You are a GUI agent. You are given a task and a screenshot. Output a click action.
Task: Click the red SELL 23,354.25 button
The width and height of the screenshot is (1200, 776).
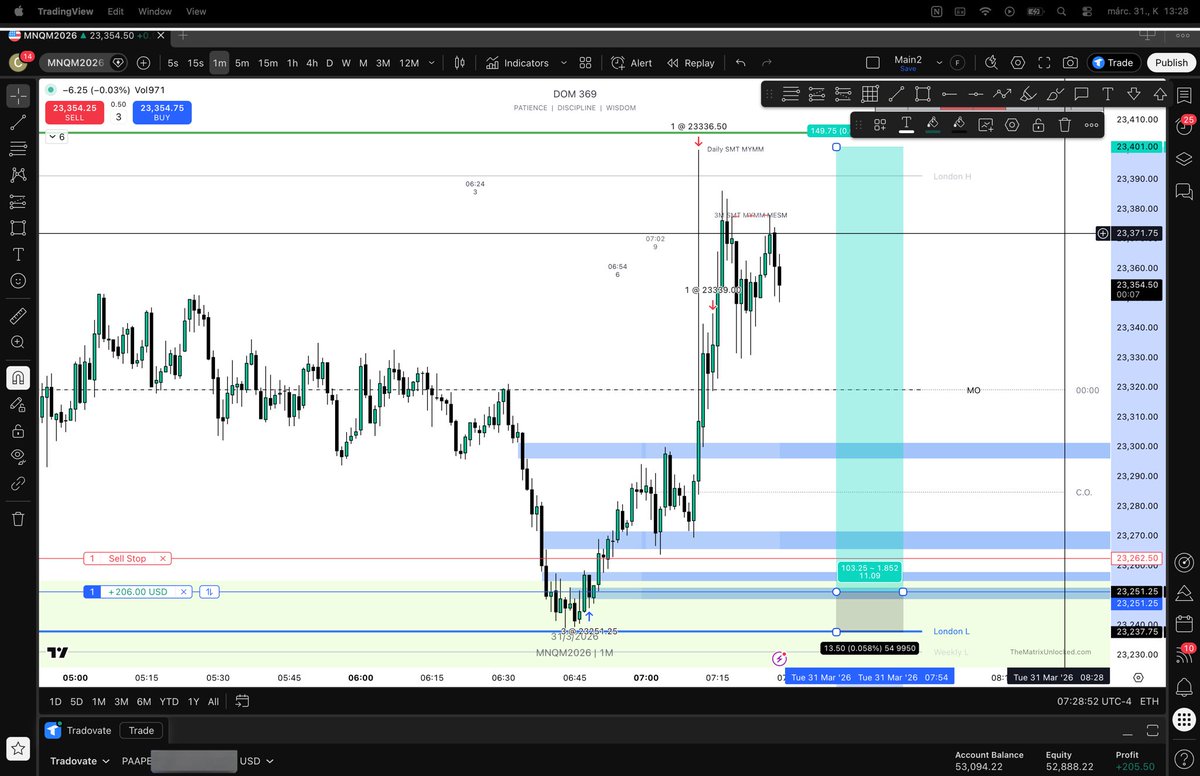(75, 112)
